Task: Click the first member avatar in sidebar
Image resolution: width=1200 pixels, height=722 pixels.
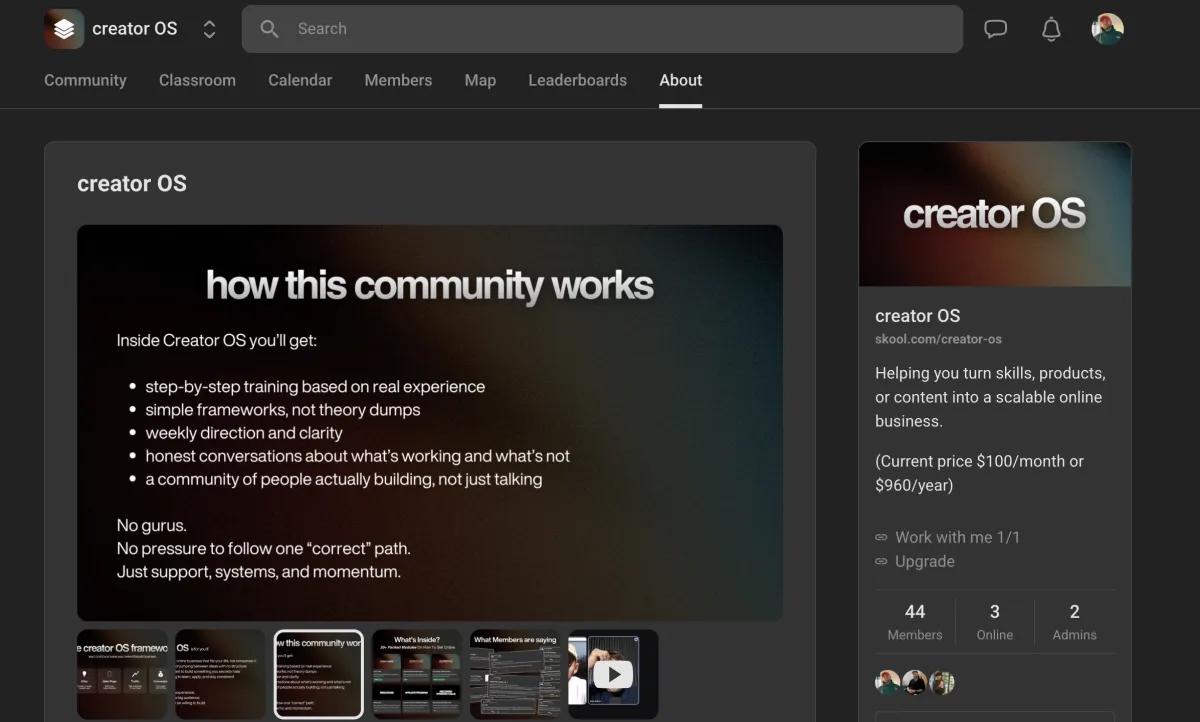Action: [x=887, y=682]
